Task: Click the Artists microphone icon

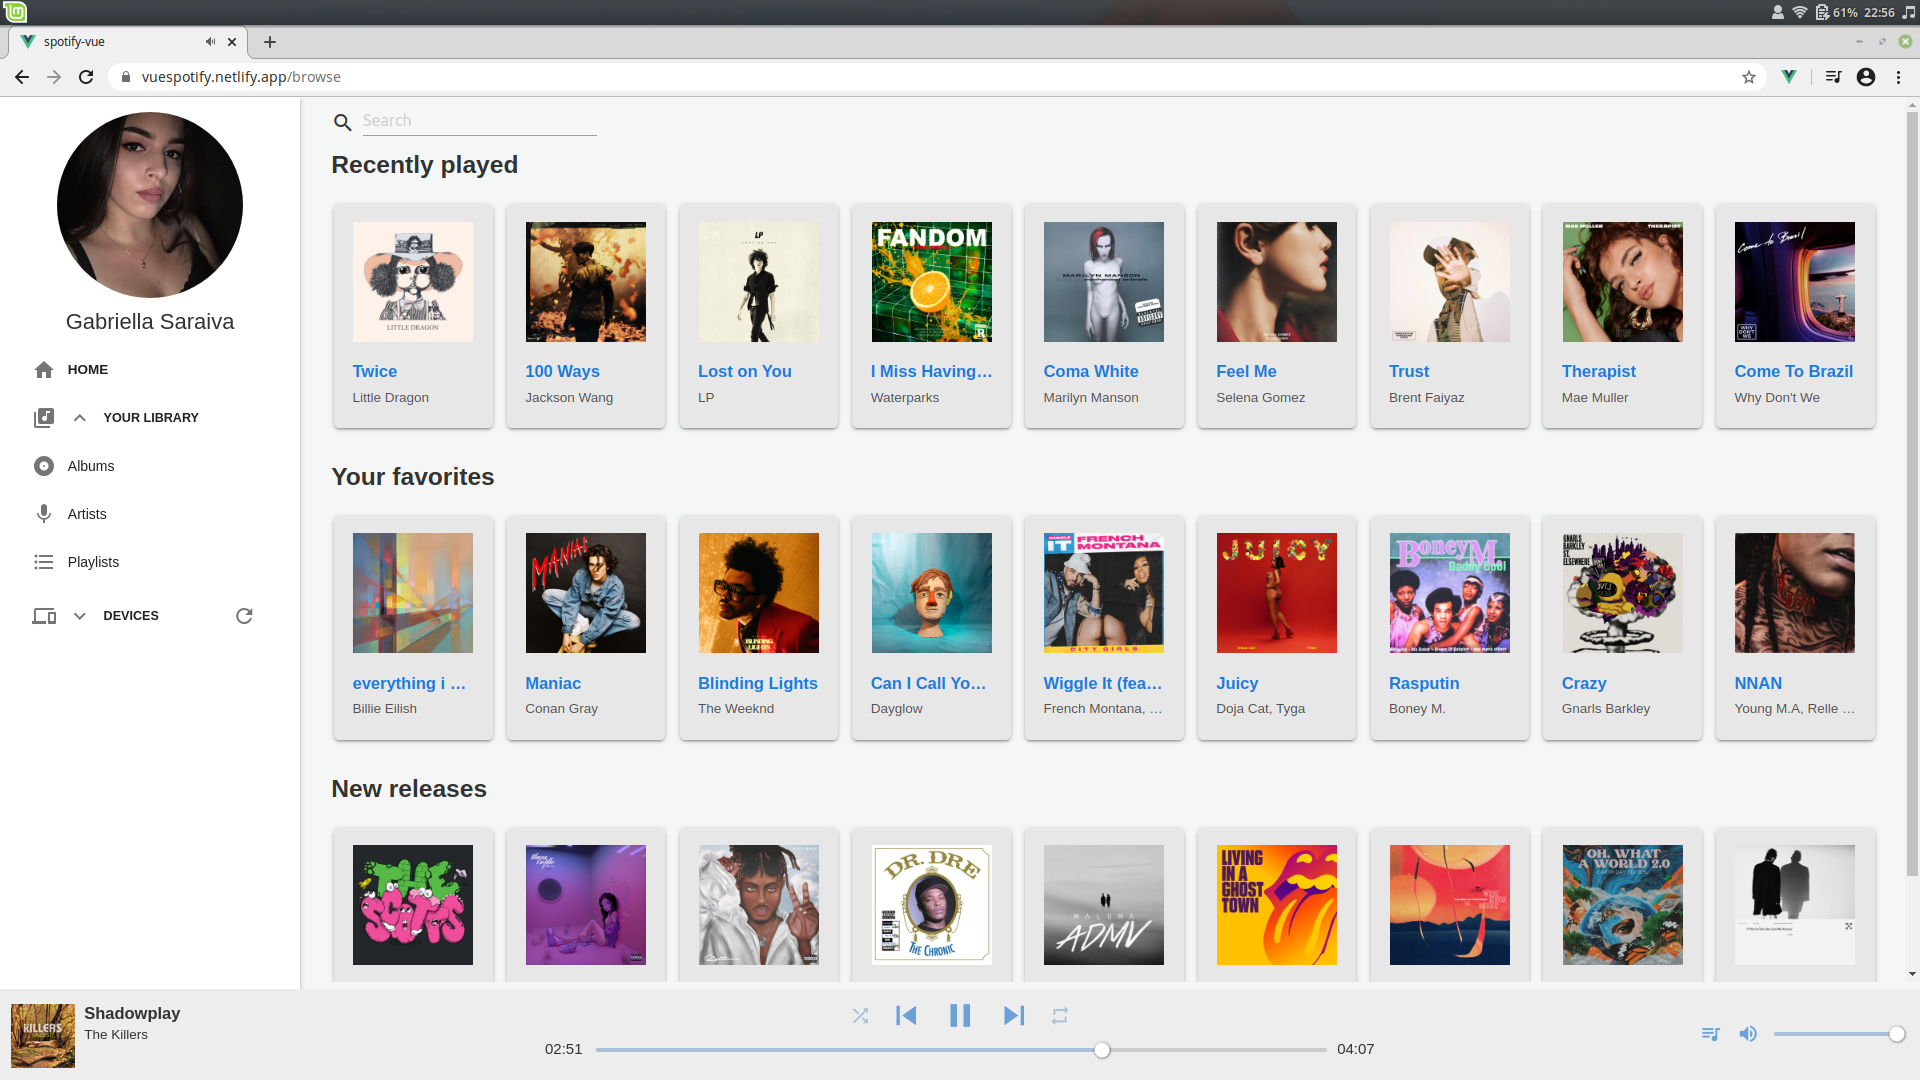Action: tap(44, 514)
